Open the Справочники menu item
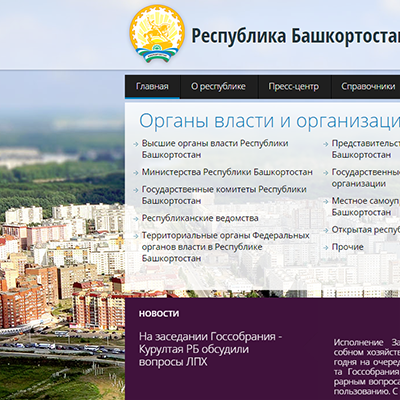Image resolution: width=400 pixels, height=400 pixels. pyautogui.click(x=368, y=87)
